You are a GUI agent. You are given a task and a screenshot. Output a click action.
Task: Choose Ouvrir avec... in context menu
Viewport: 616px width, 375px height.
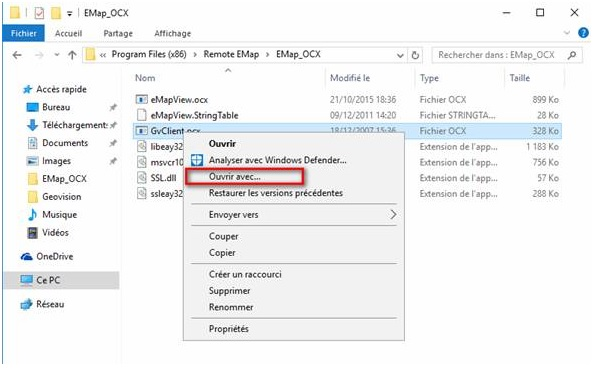click(x=235, y=177)
